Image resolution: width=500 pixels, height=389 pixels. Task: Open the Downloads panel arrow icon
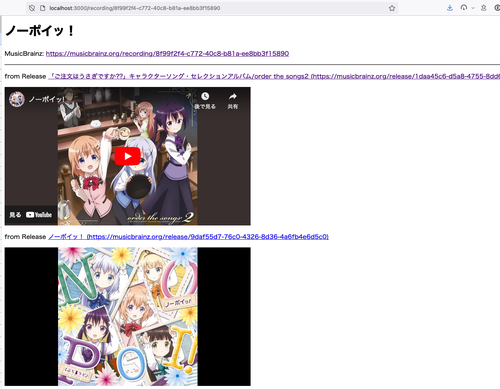click(450, 8)
